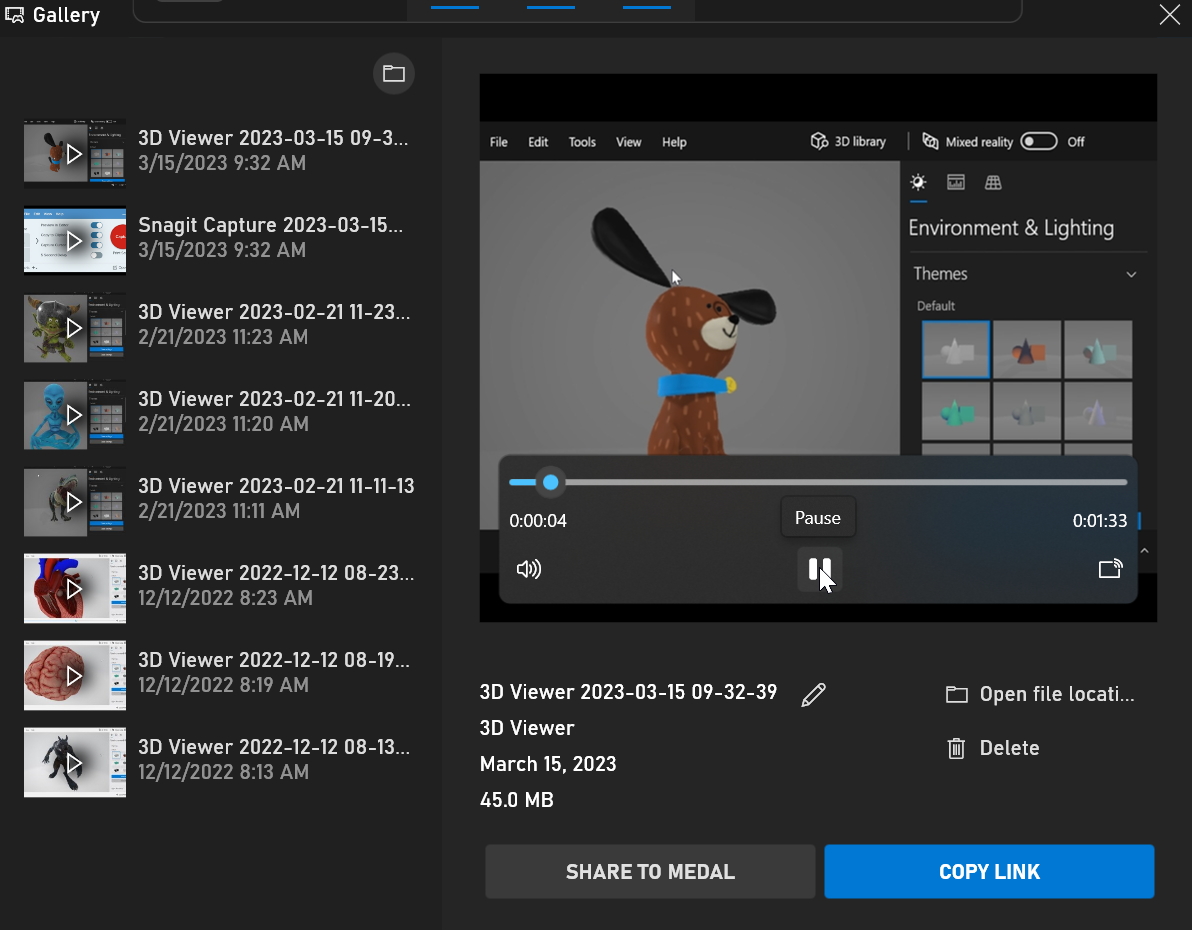Click the SHARE TO MEDAL button

pyautogui.click(x=649, y=871)
